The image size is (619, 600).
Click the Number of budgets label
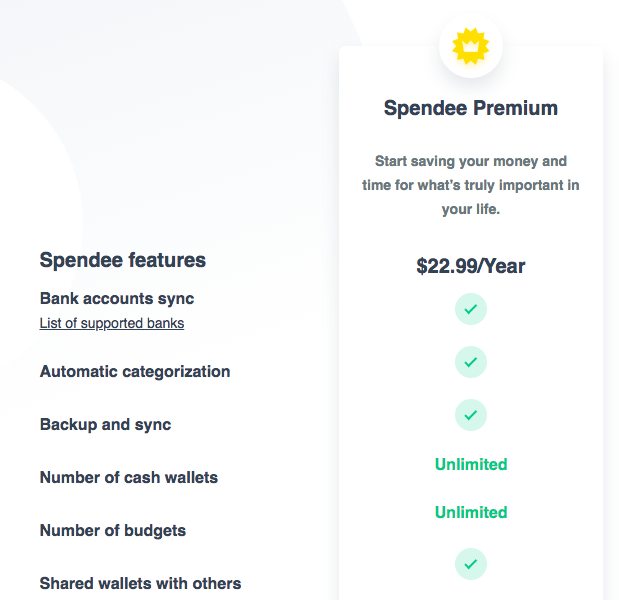[113, 530]
